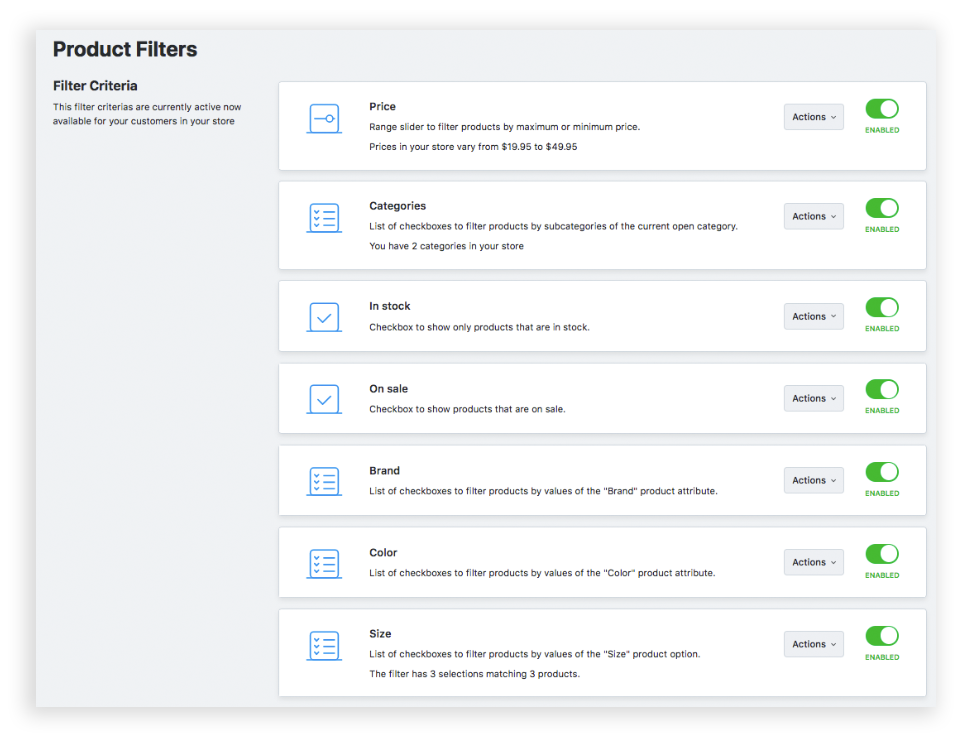Turn off the Categories filter toggle
Image resolution: width=967 pixels, height=742 pixels.
point(882,208)
